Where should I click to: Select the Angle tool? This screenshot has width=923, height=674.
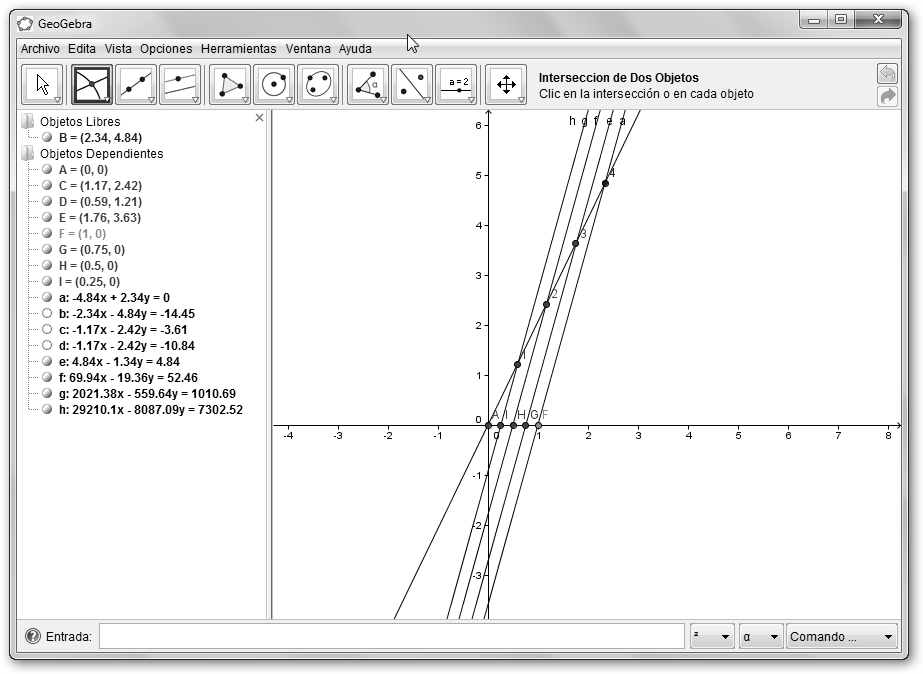click(x=368, y=85)
